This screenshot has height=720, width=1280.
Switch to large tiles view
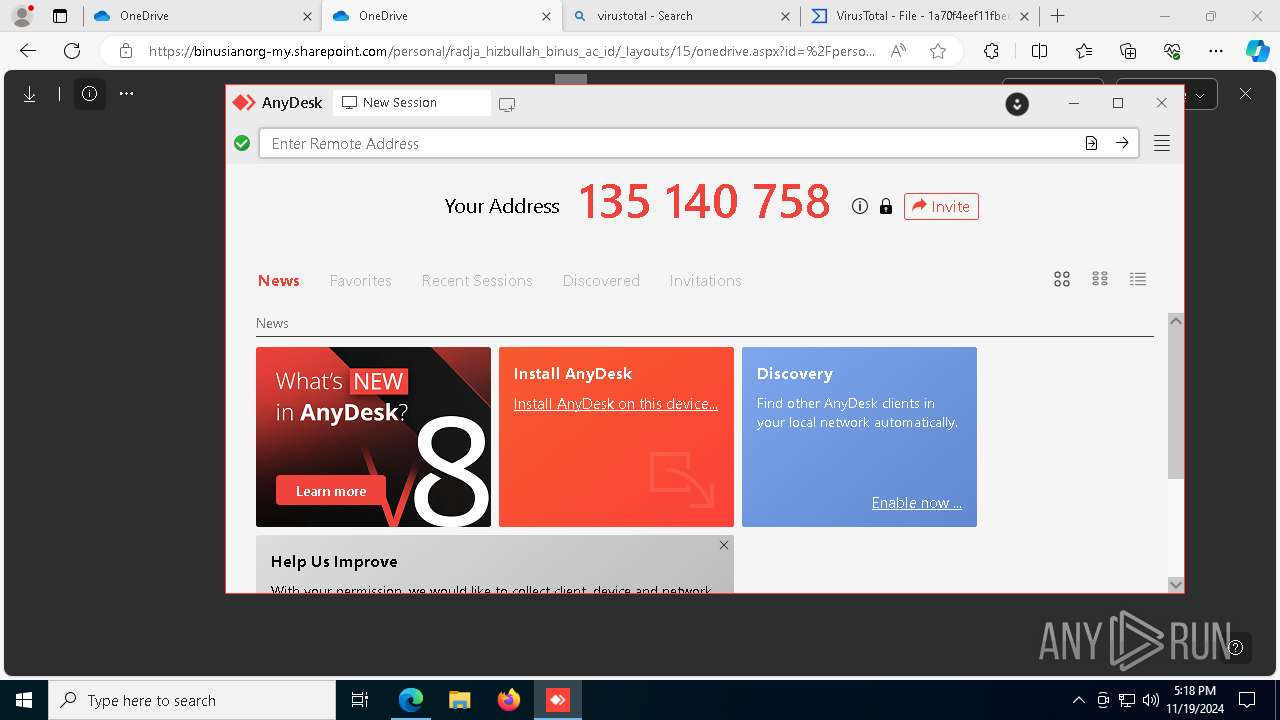[x=1062, y=279]
